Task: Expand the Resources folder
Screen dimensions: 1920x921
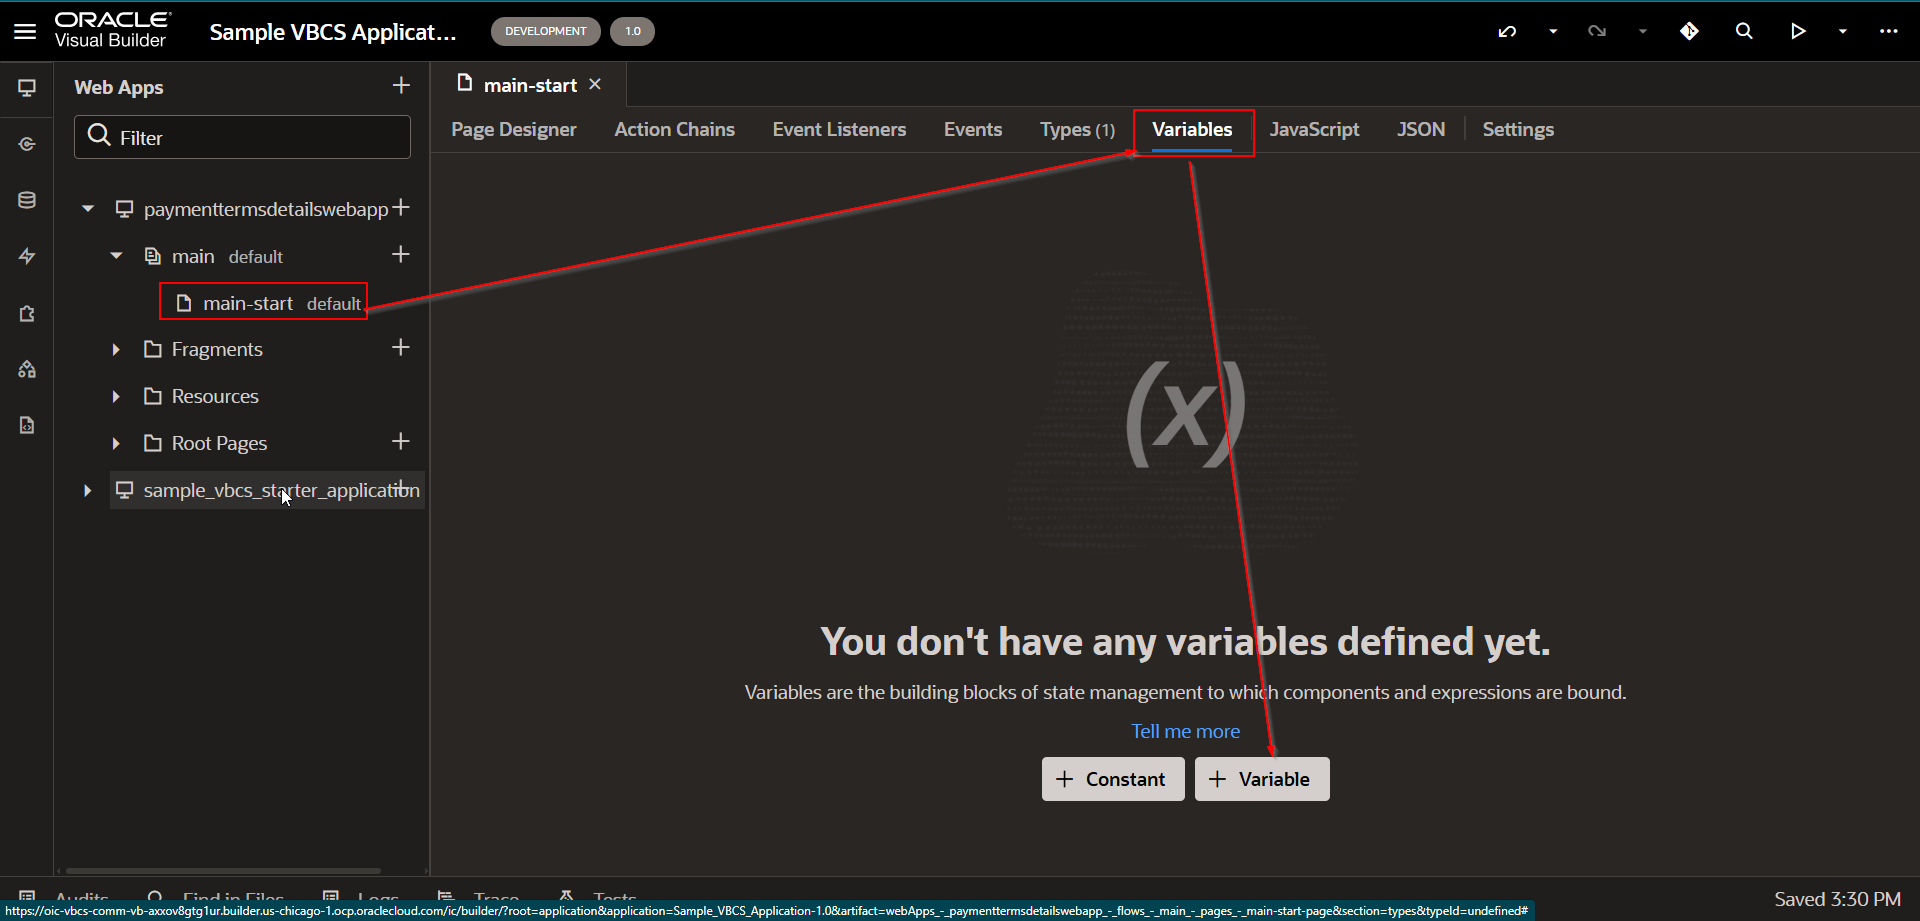Action: pyautogui.click(x=116, y=396)
